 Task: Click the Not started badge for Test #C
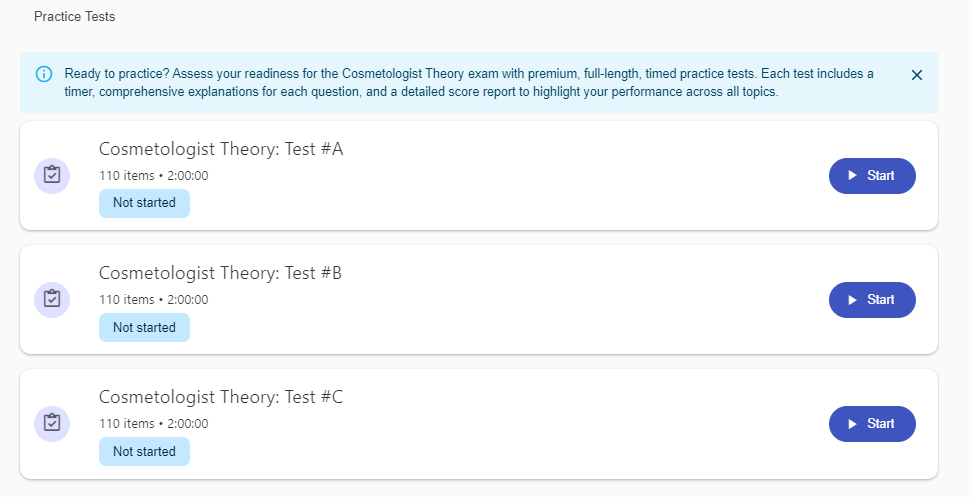pos(144,451)
